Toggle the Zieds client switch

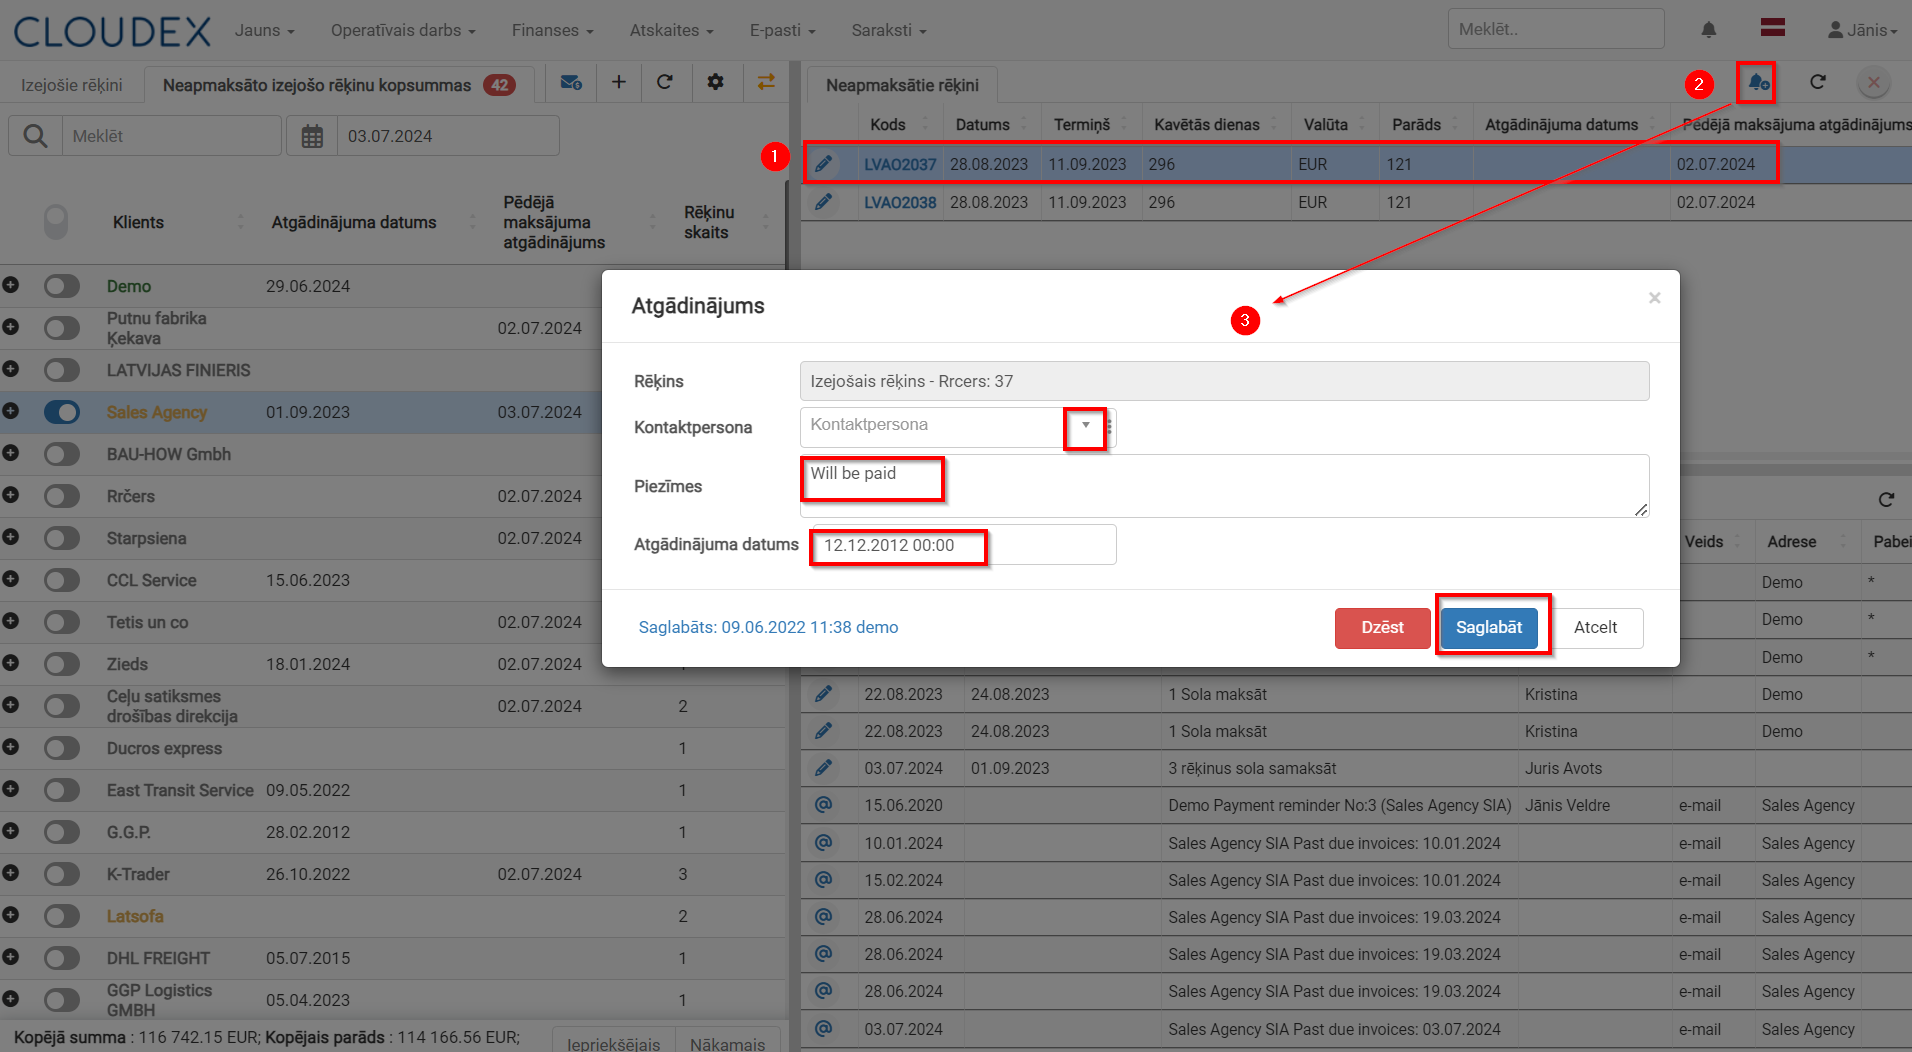pos(62,664)
